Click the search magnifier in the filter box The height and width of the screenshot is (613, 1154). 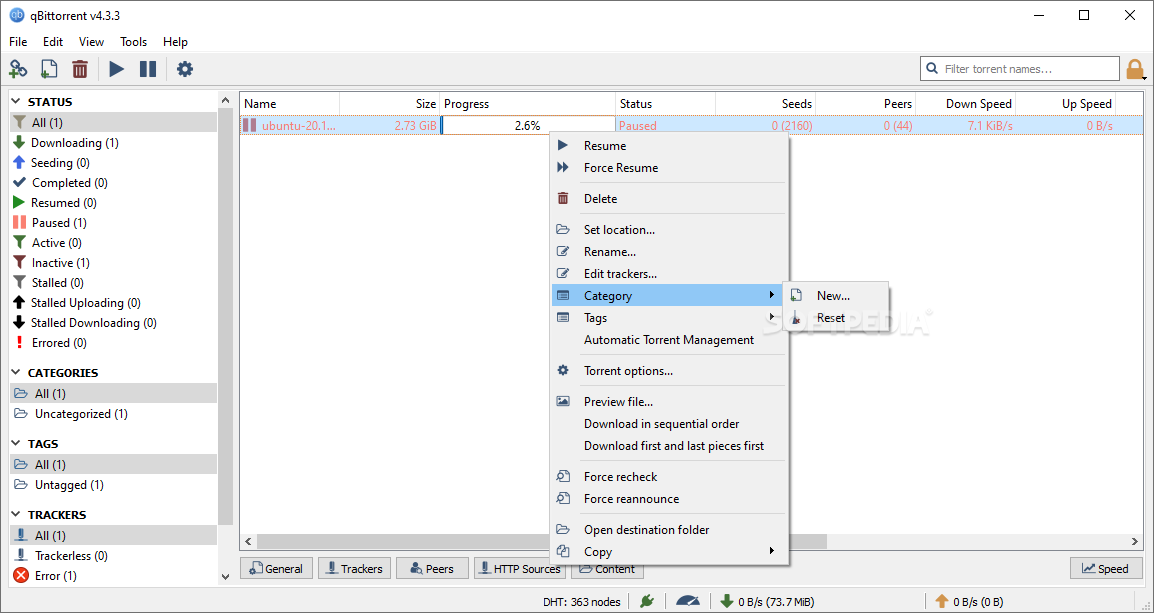(x=932, y=68)
